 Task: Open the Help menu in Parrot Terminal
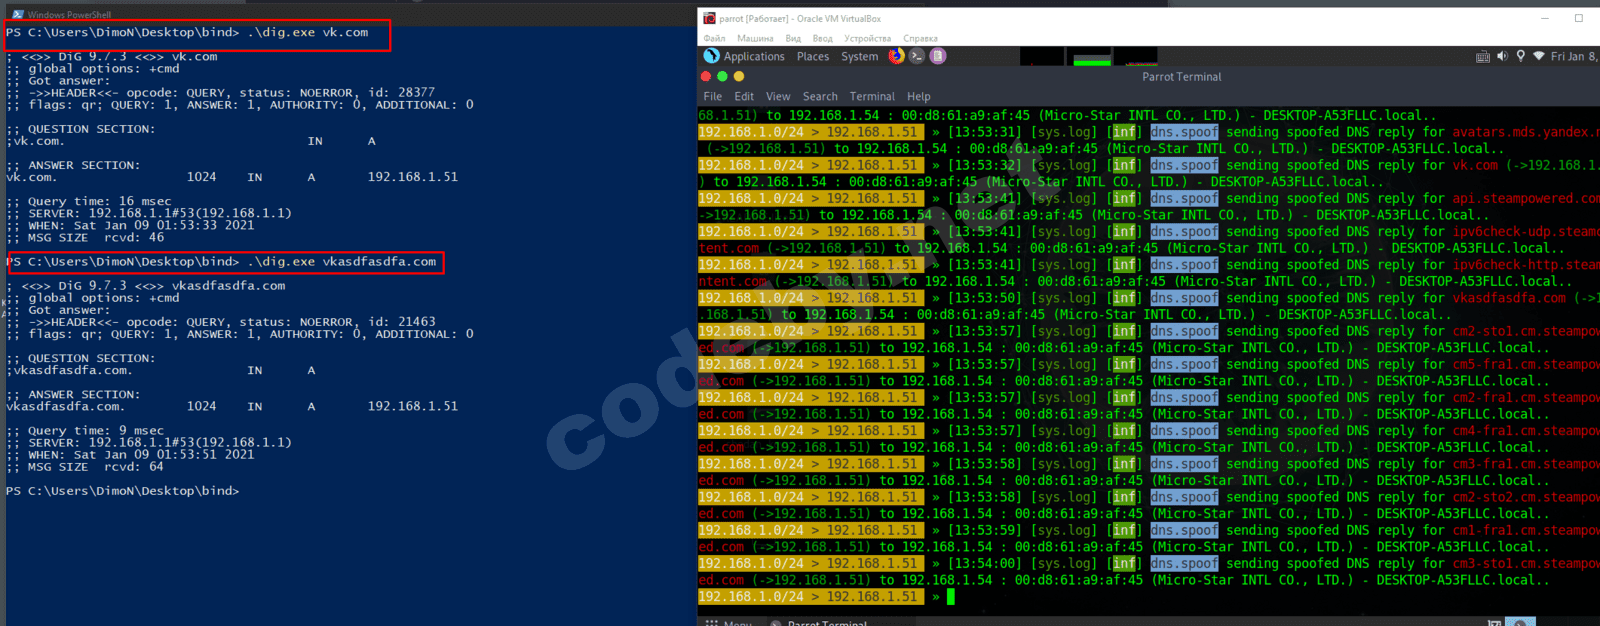tap(919, 97)
